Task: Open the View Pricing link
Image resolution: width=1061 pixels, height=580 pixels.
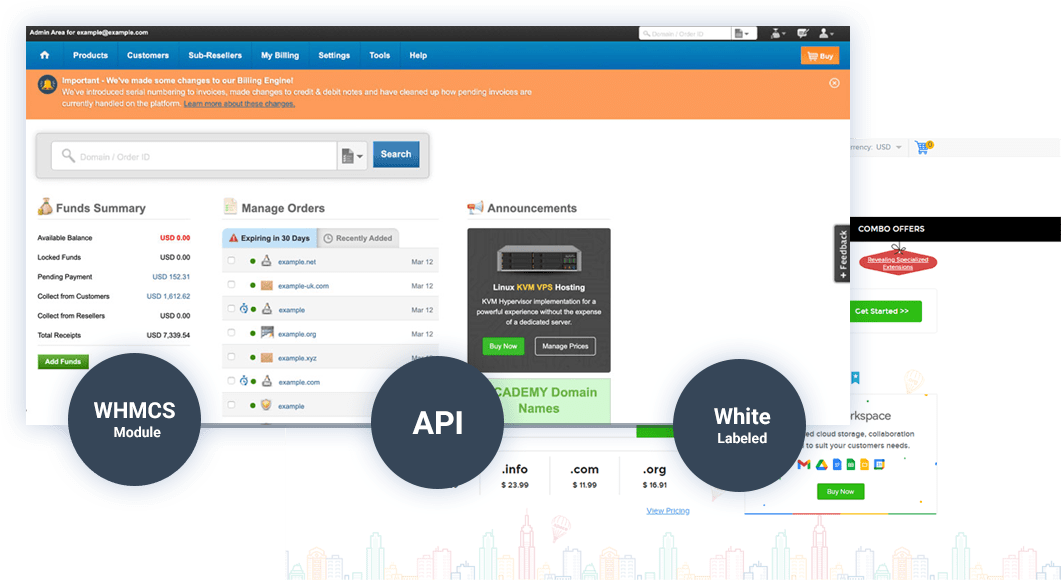Action: point(668,510)
